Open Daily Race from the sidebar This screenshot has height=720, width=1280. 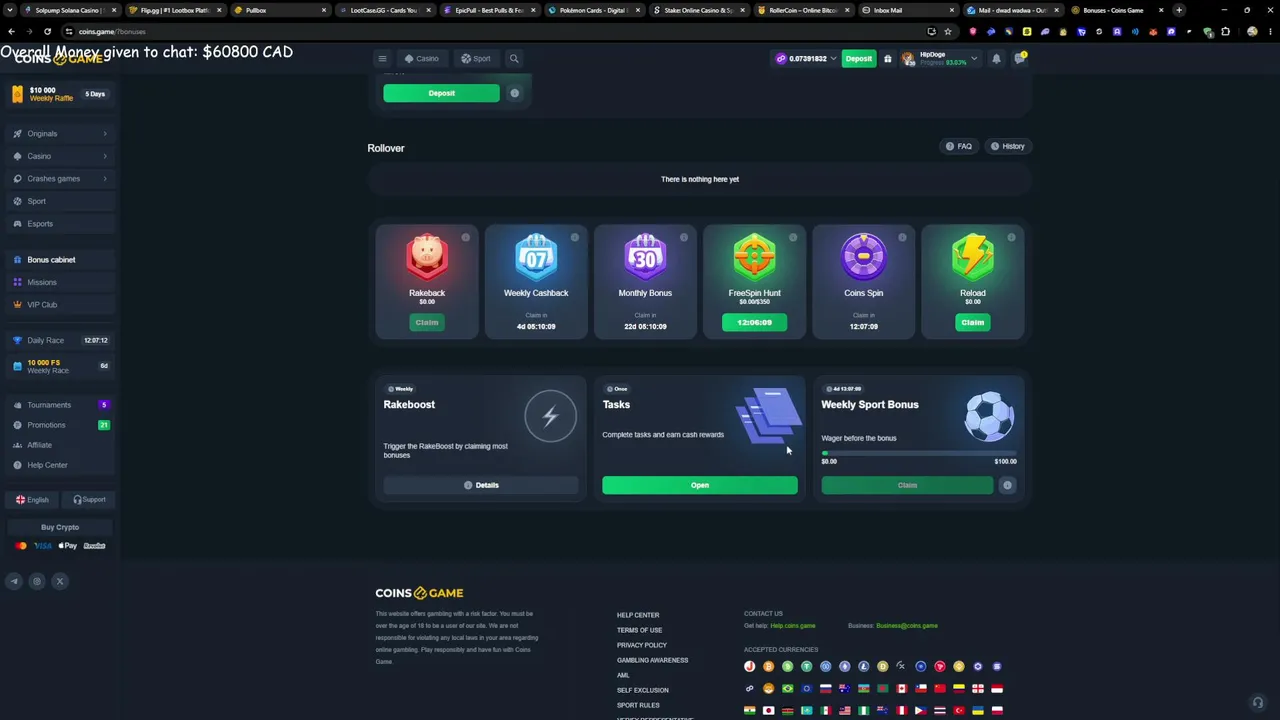pyautogui.click(x=62, y=340)
